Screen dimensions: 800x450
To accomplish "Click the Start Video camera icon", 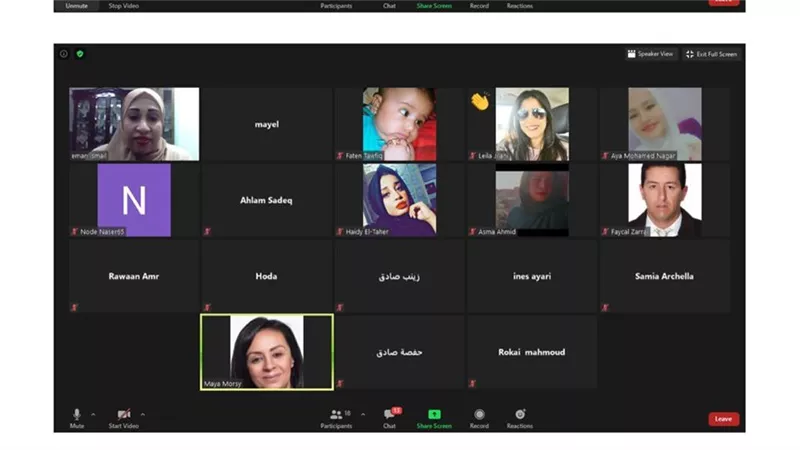I will (x=123, y=414).
